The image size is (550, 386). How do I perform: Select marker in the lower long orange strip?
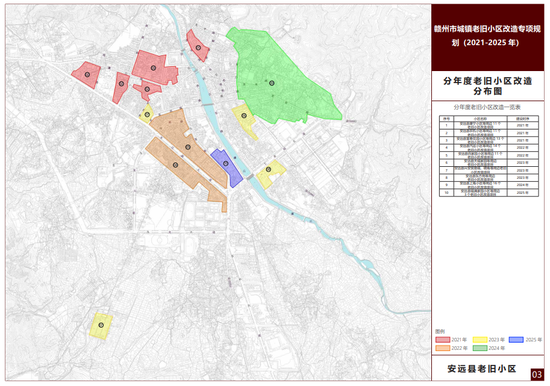click(x=175, y=165)
